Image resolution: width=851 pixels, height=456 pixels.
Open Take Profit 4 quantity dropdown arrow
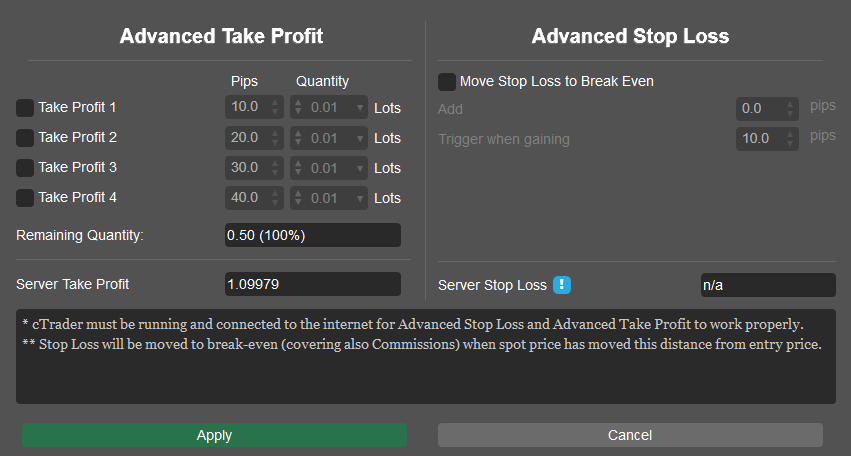(360, 198)
